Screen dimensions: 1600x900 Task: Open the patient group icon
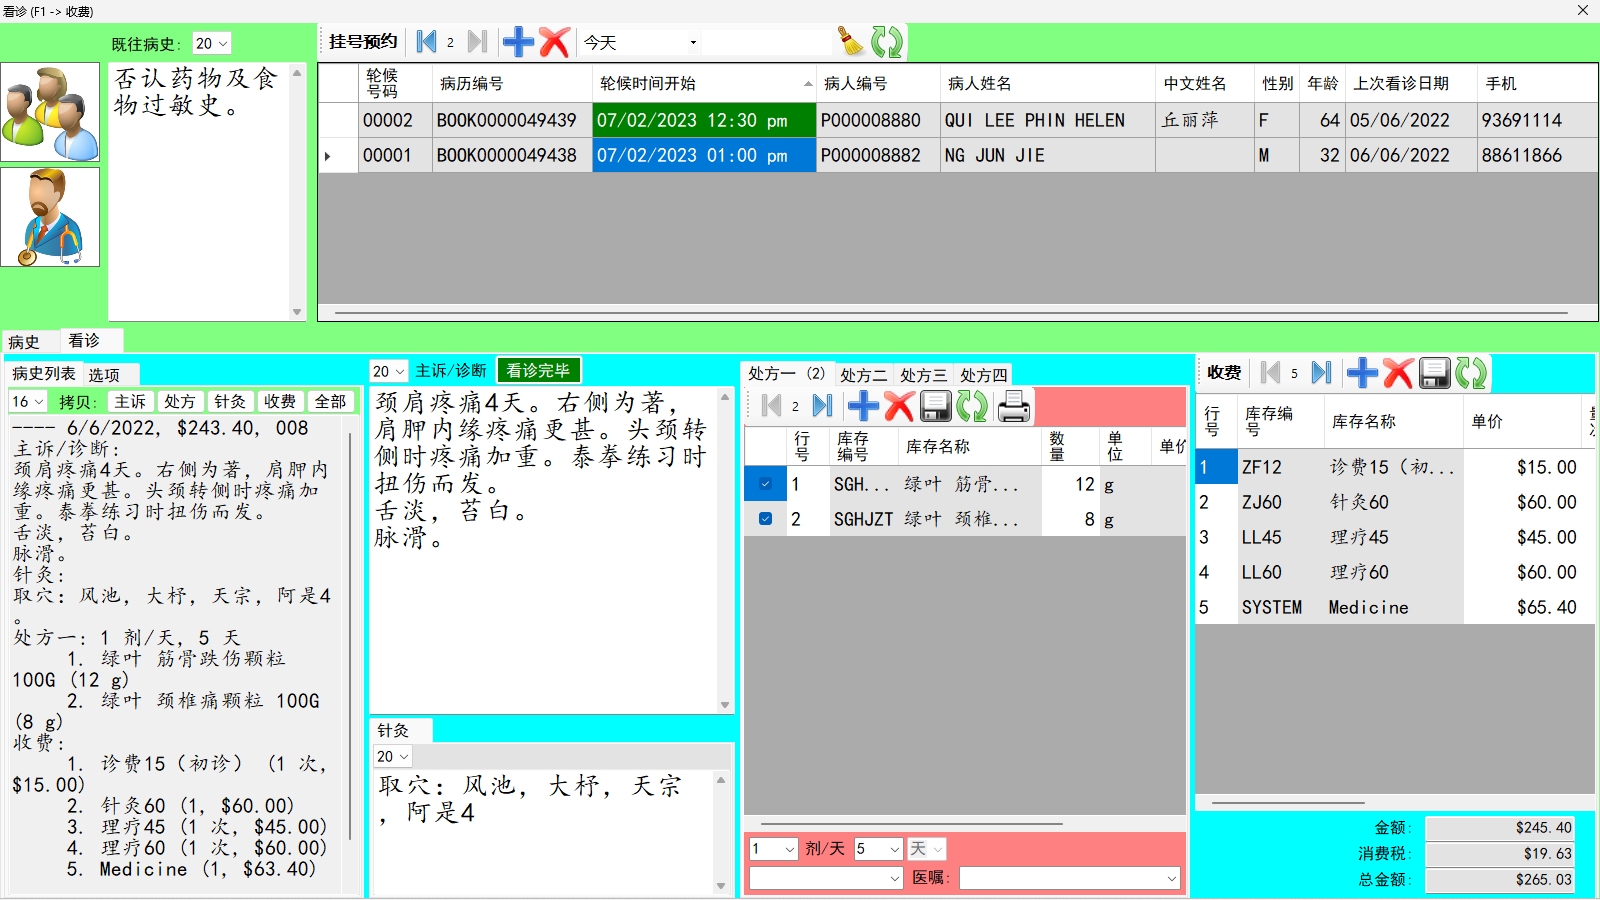pyautogui.click(x=50, y=112)
